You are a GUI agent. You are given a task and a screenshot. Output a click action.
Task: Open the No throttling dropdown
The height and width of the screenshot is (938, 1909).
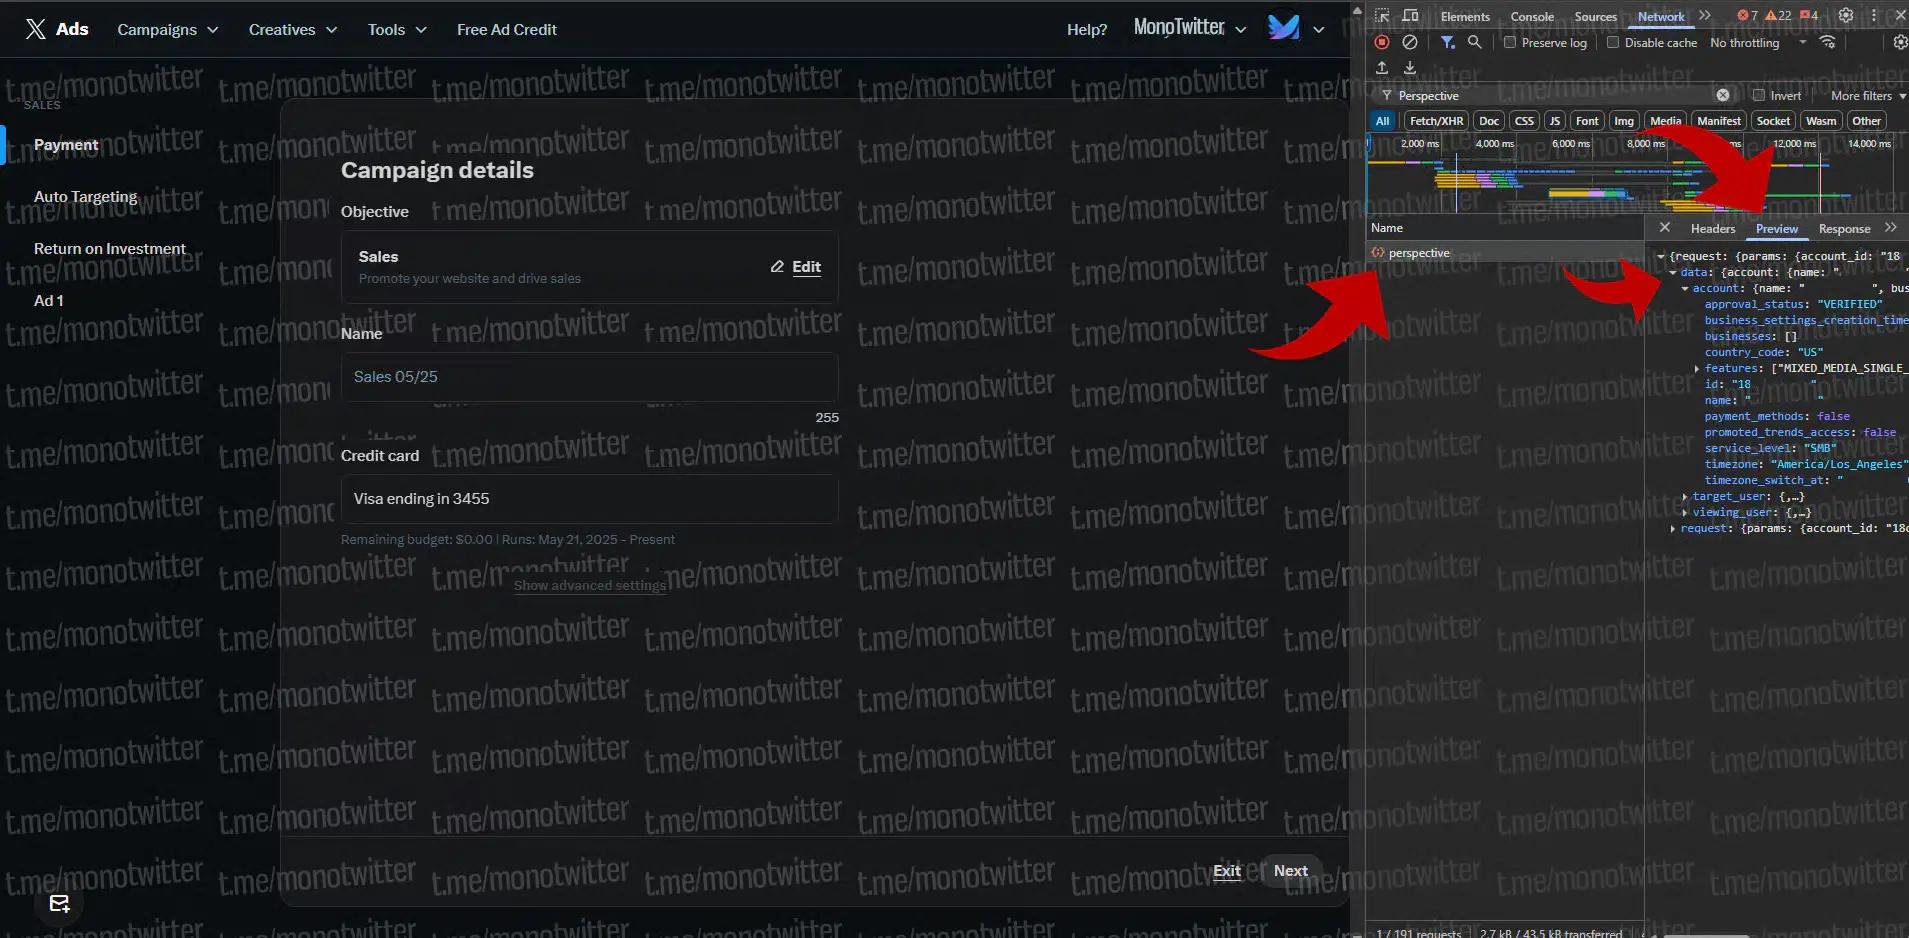[x=1758, y=43]
